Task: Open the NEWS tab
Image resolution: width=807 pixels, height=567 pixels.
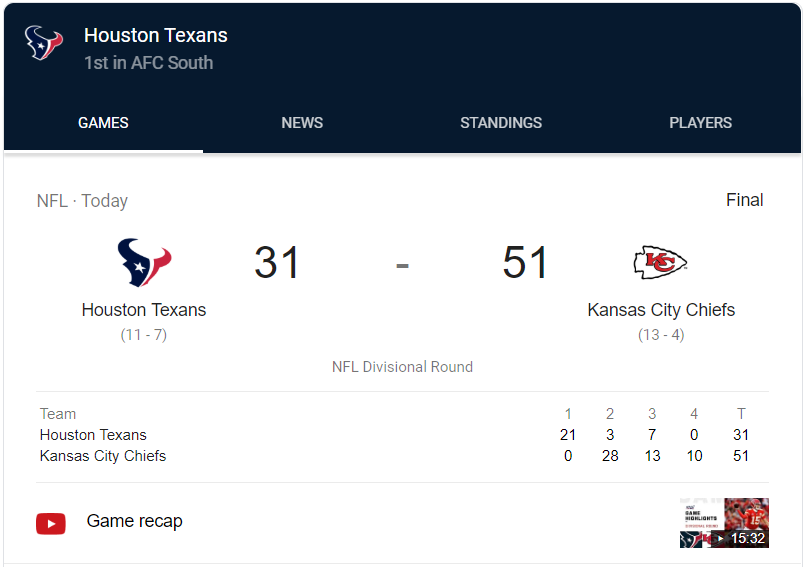Action: click(302, 123)
